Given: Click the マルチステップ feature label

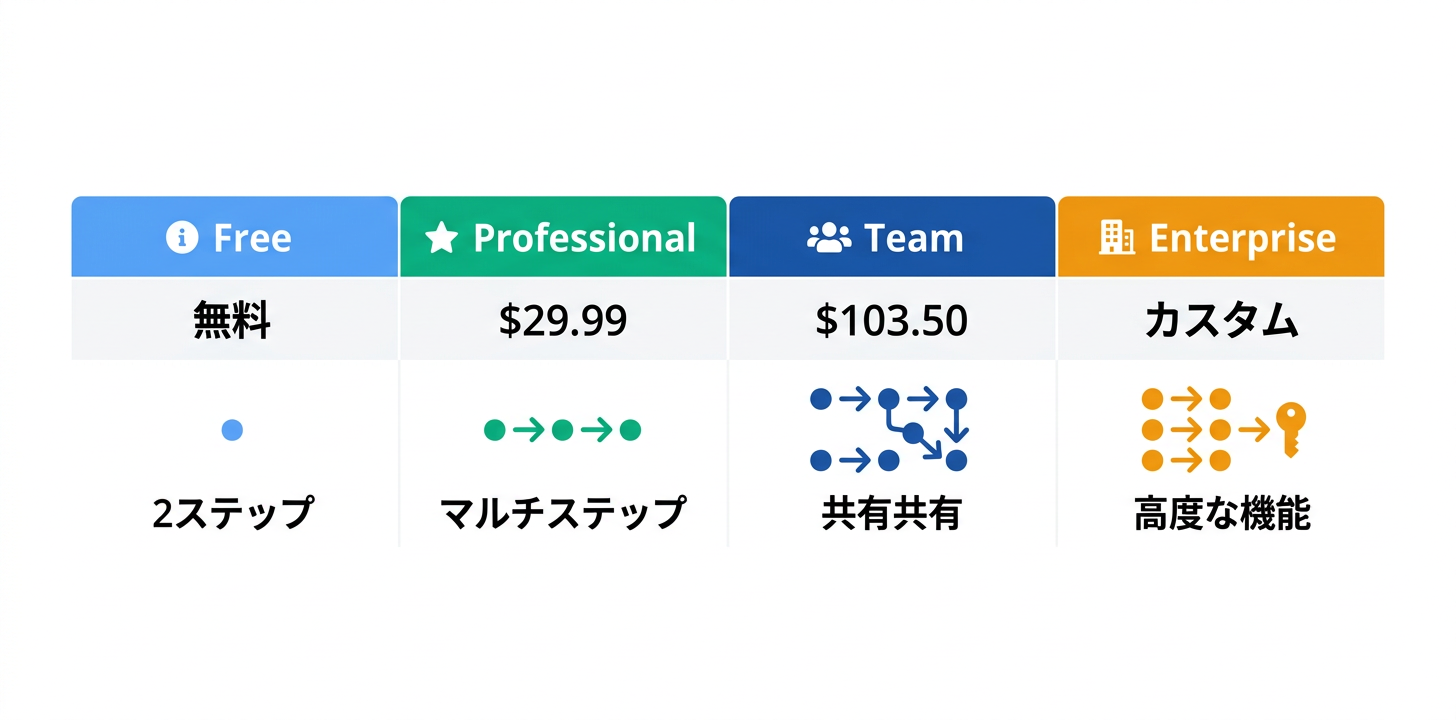Looking at the screenshot, I should pos(562,513).
